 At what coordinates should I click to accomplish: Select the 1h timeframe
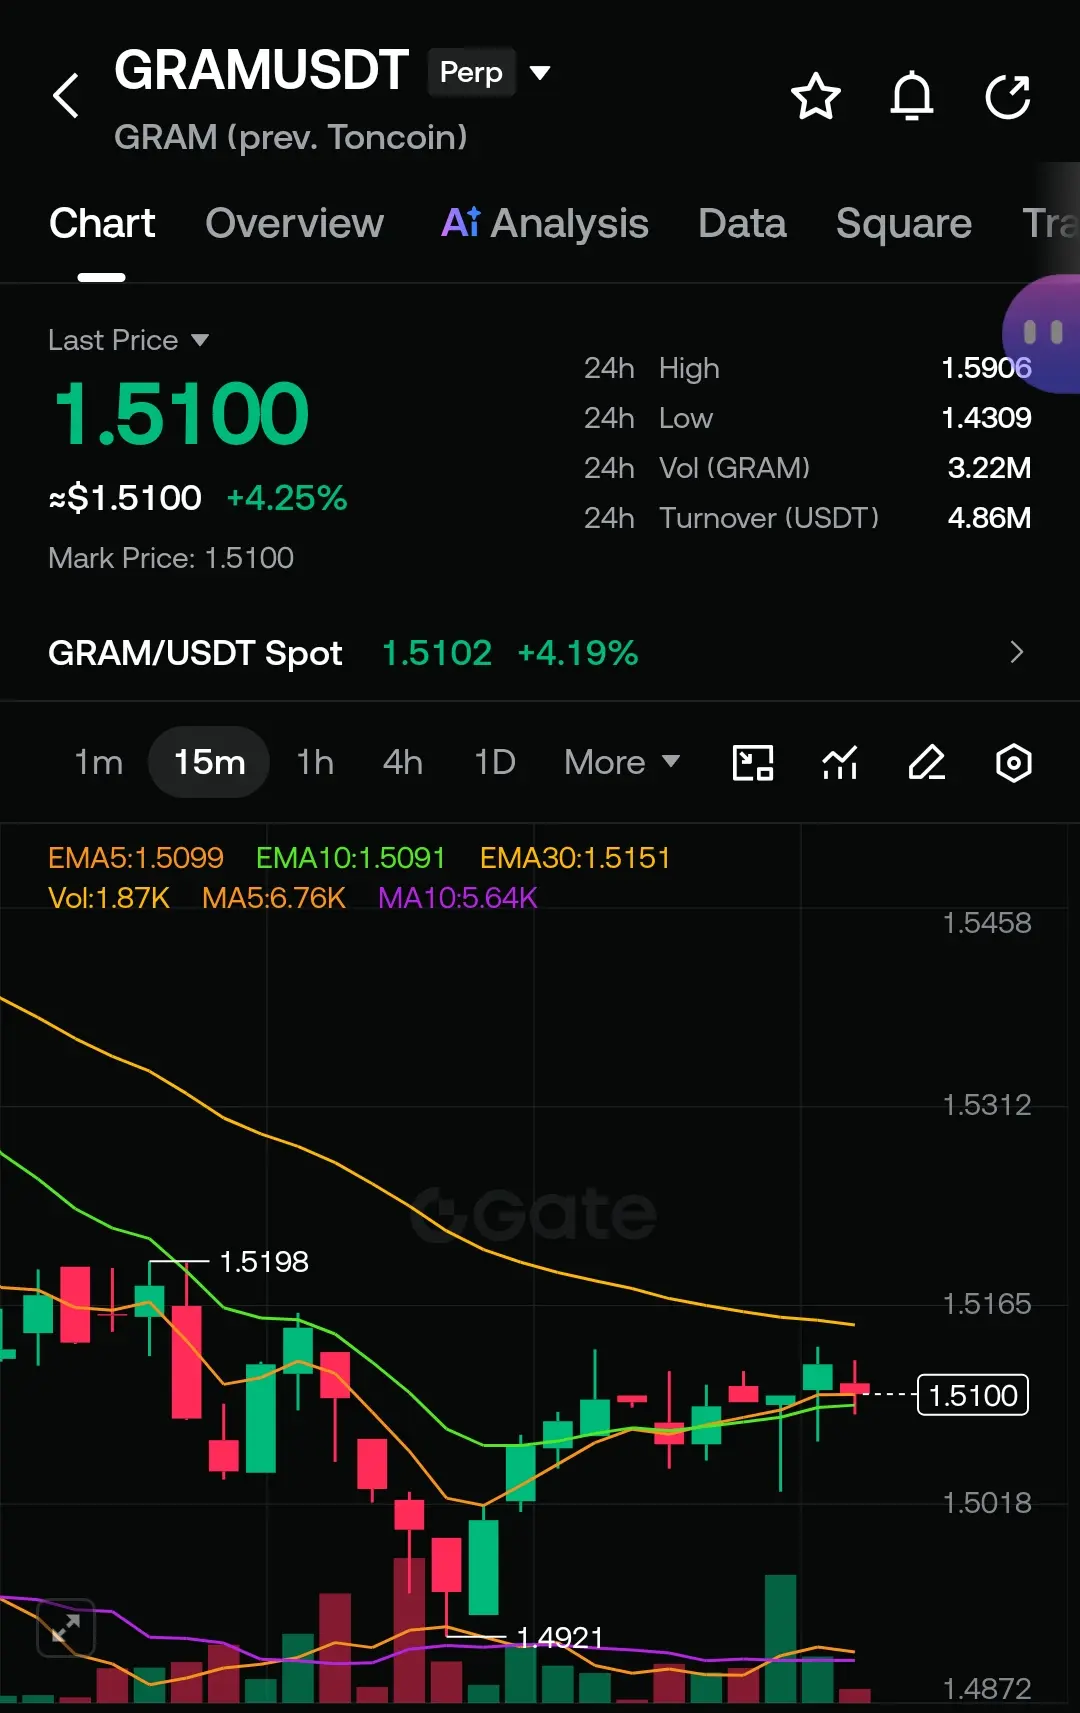(x=315, y=762)
